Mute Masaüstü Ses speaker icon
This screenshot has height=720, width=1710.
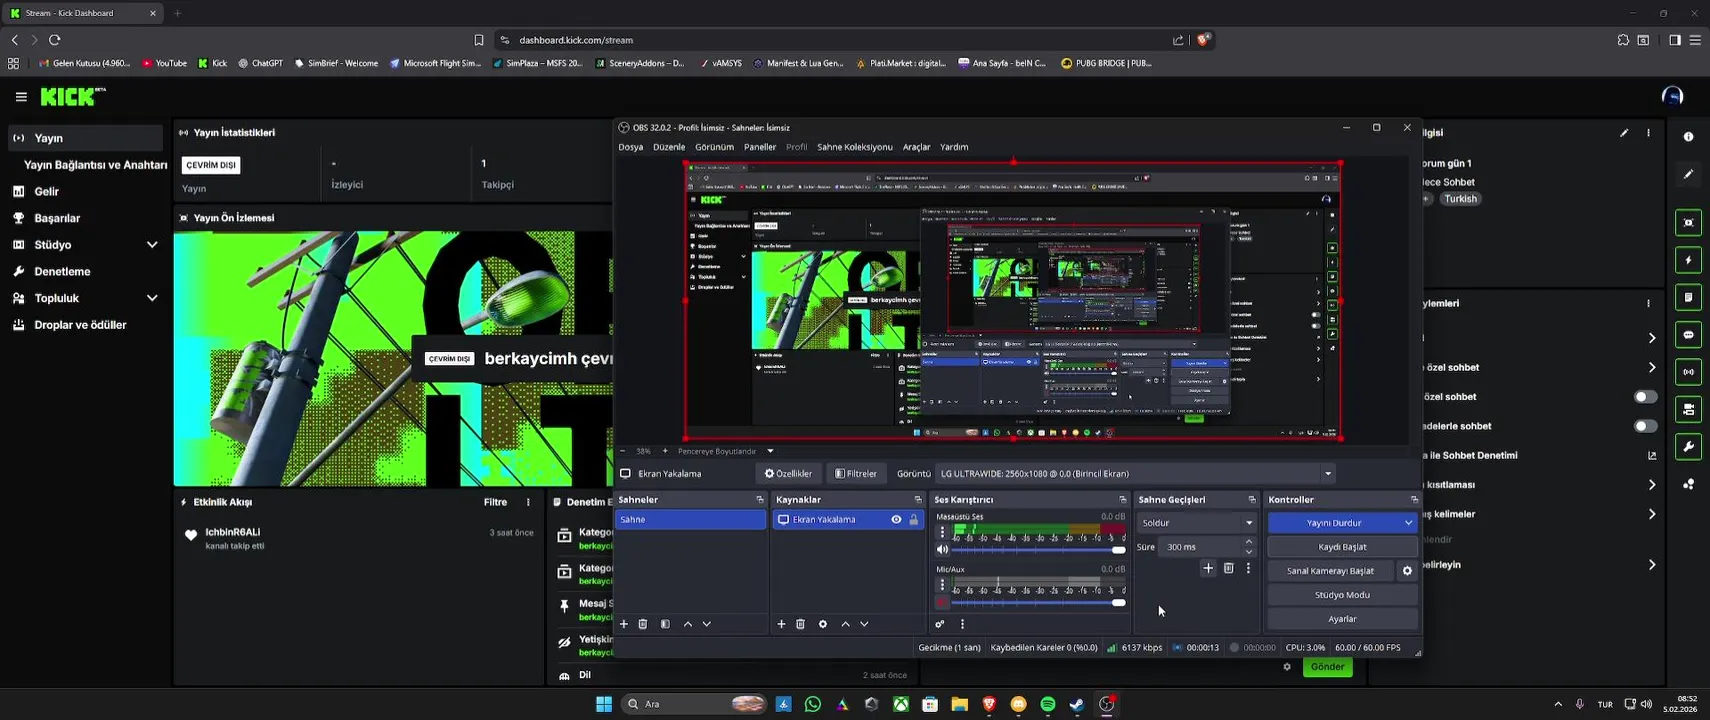coord(942,549)
